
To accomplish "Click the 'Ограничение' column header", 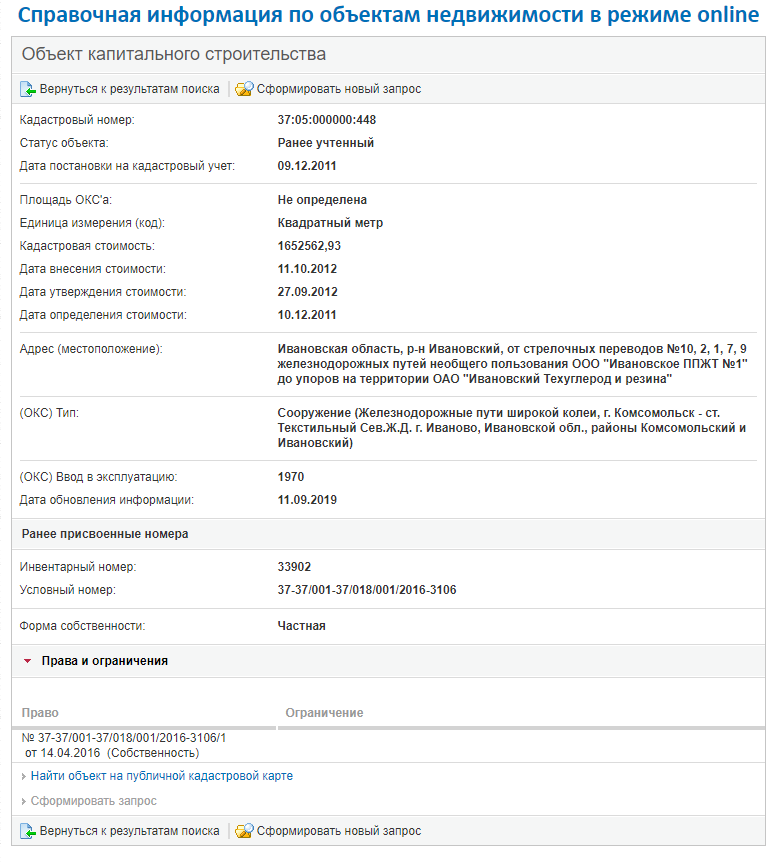I will click(324, 713).
